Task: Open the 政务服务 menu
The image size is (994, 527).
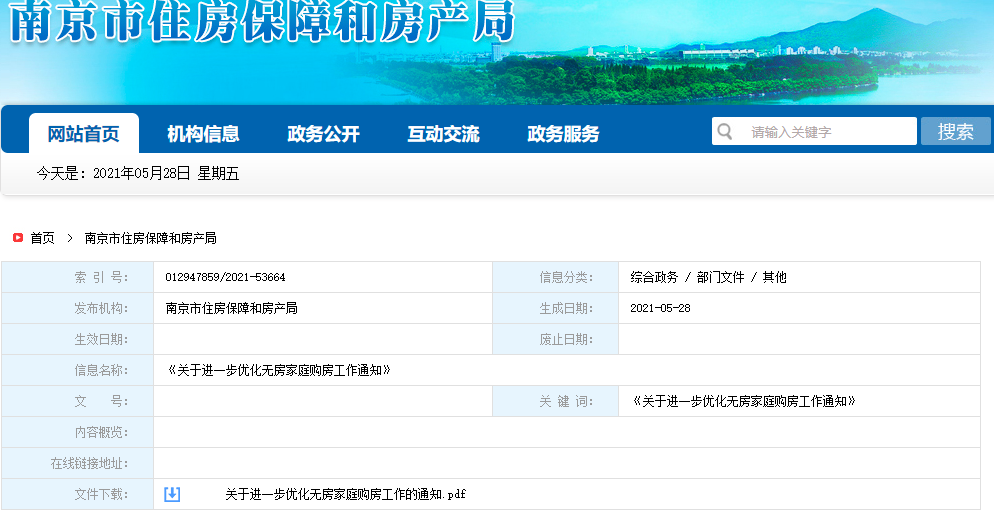Action: [563, 134]
